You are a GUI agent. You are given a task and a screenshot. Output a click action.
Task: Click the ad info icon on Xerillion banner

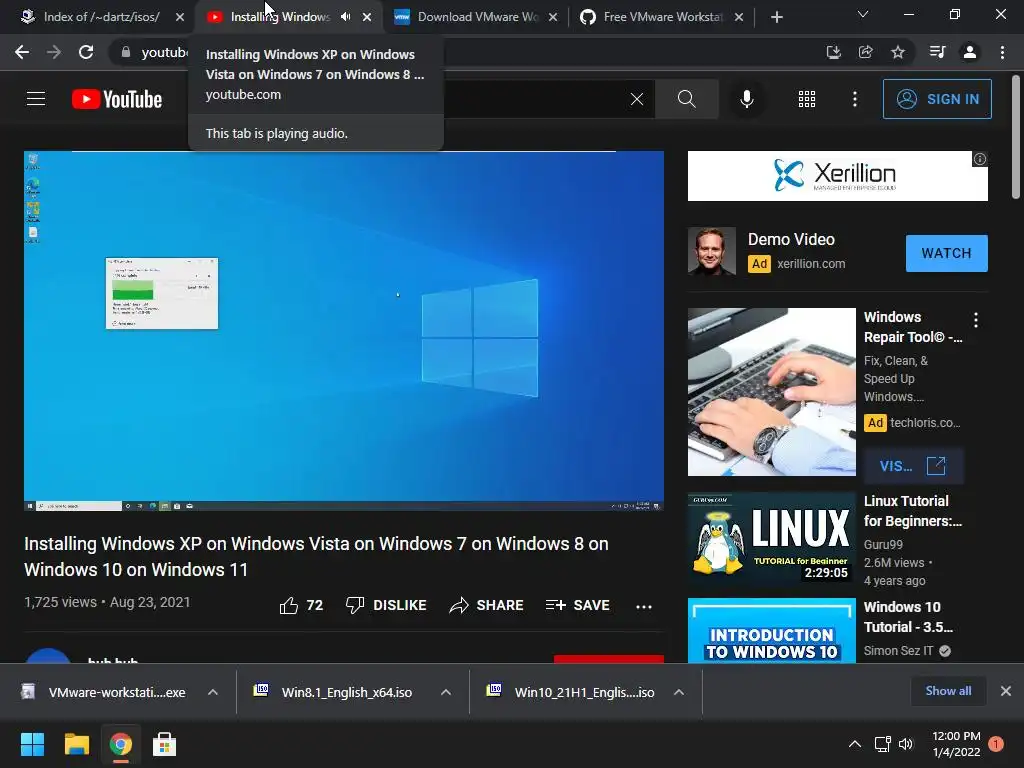980,159
